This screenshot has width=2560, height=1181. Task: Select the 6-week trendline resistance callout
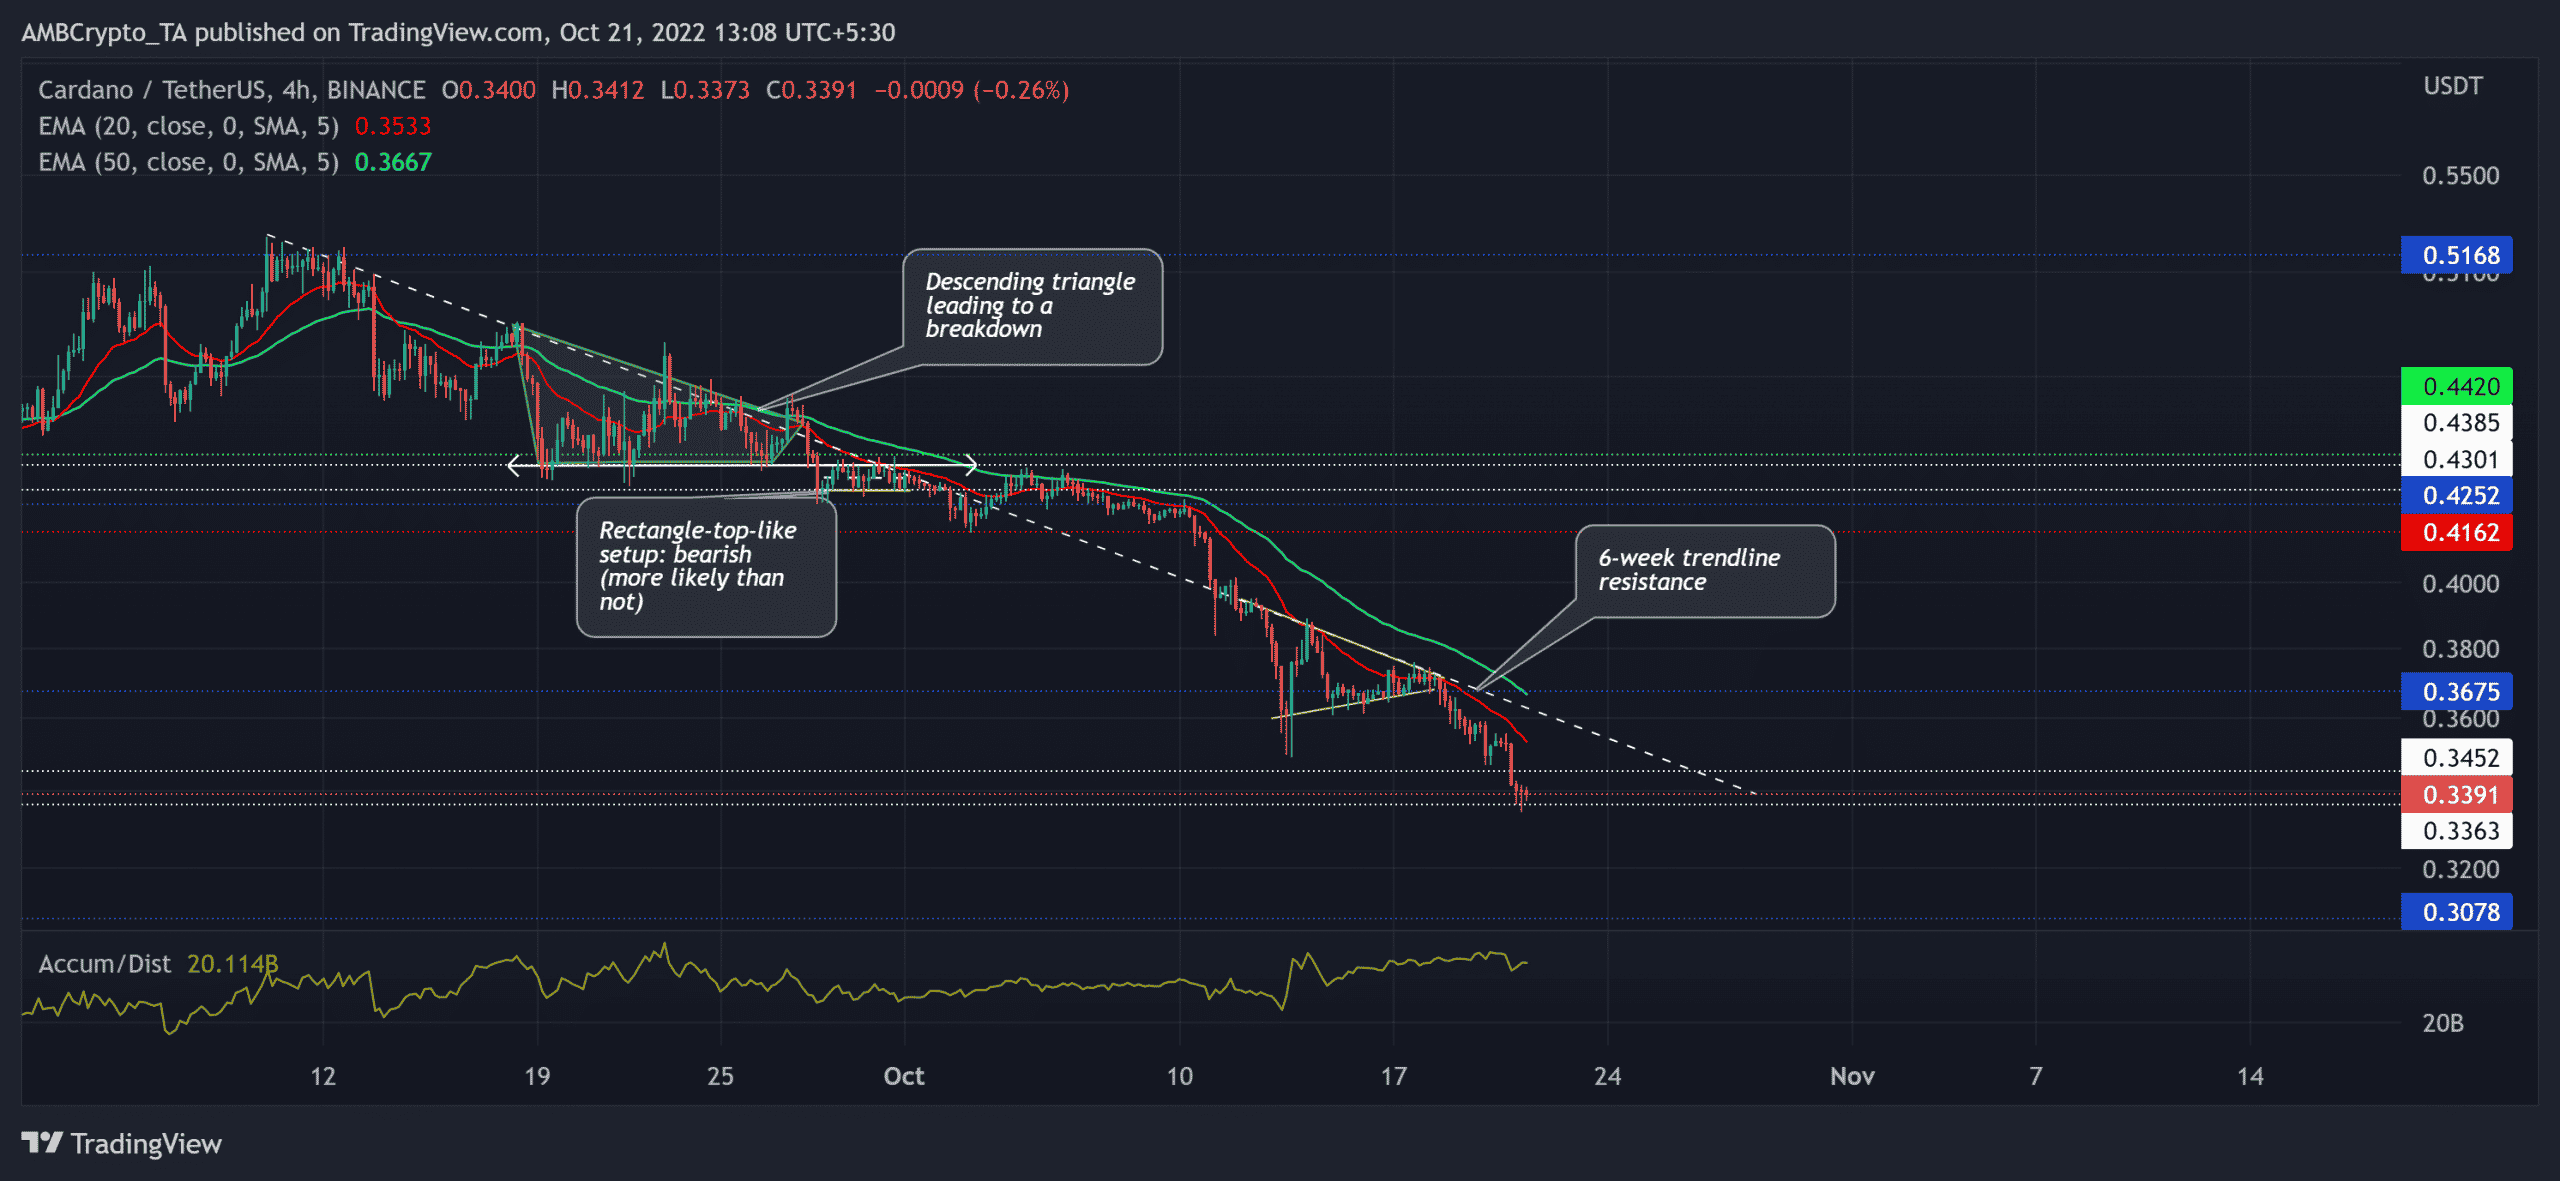click(1705, 571)
